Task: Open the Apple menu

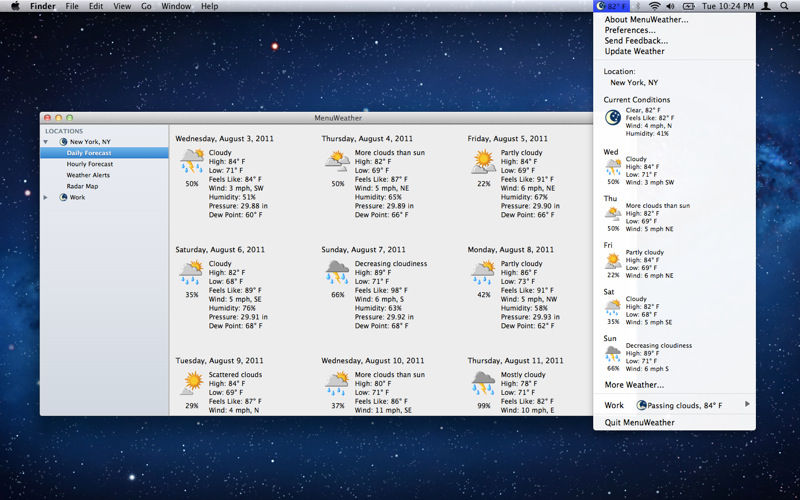Action: (x=15, y=6)
